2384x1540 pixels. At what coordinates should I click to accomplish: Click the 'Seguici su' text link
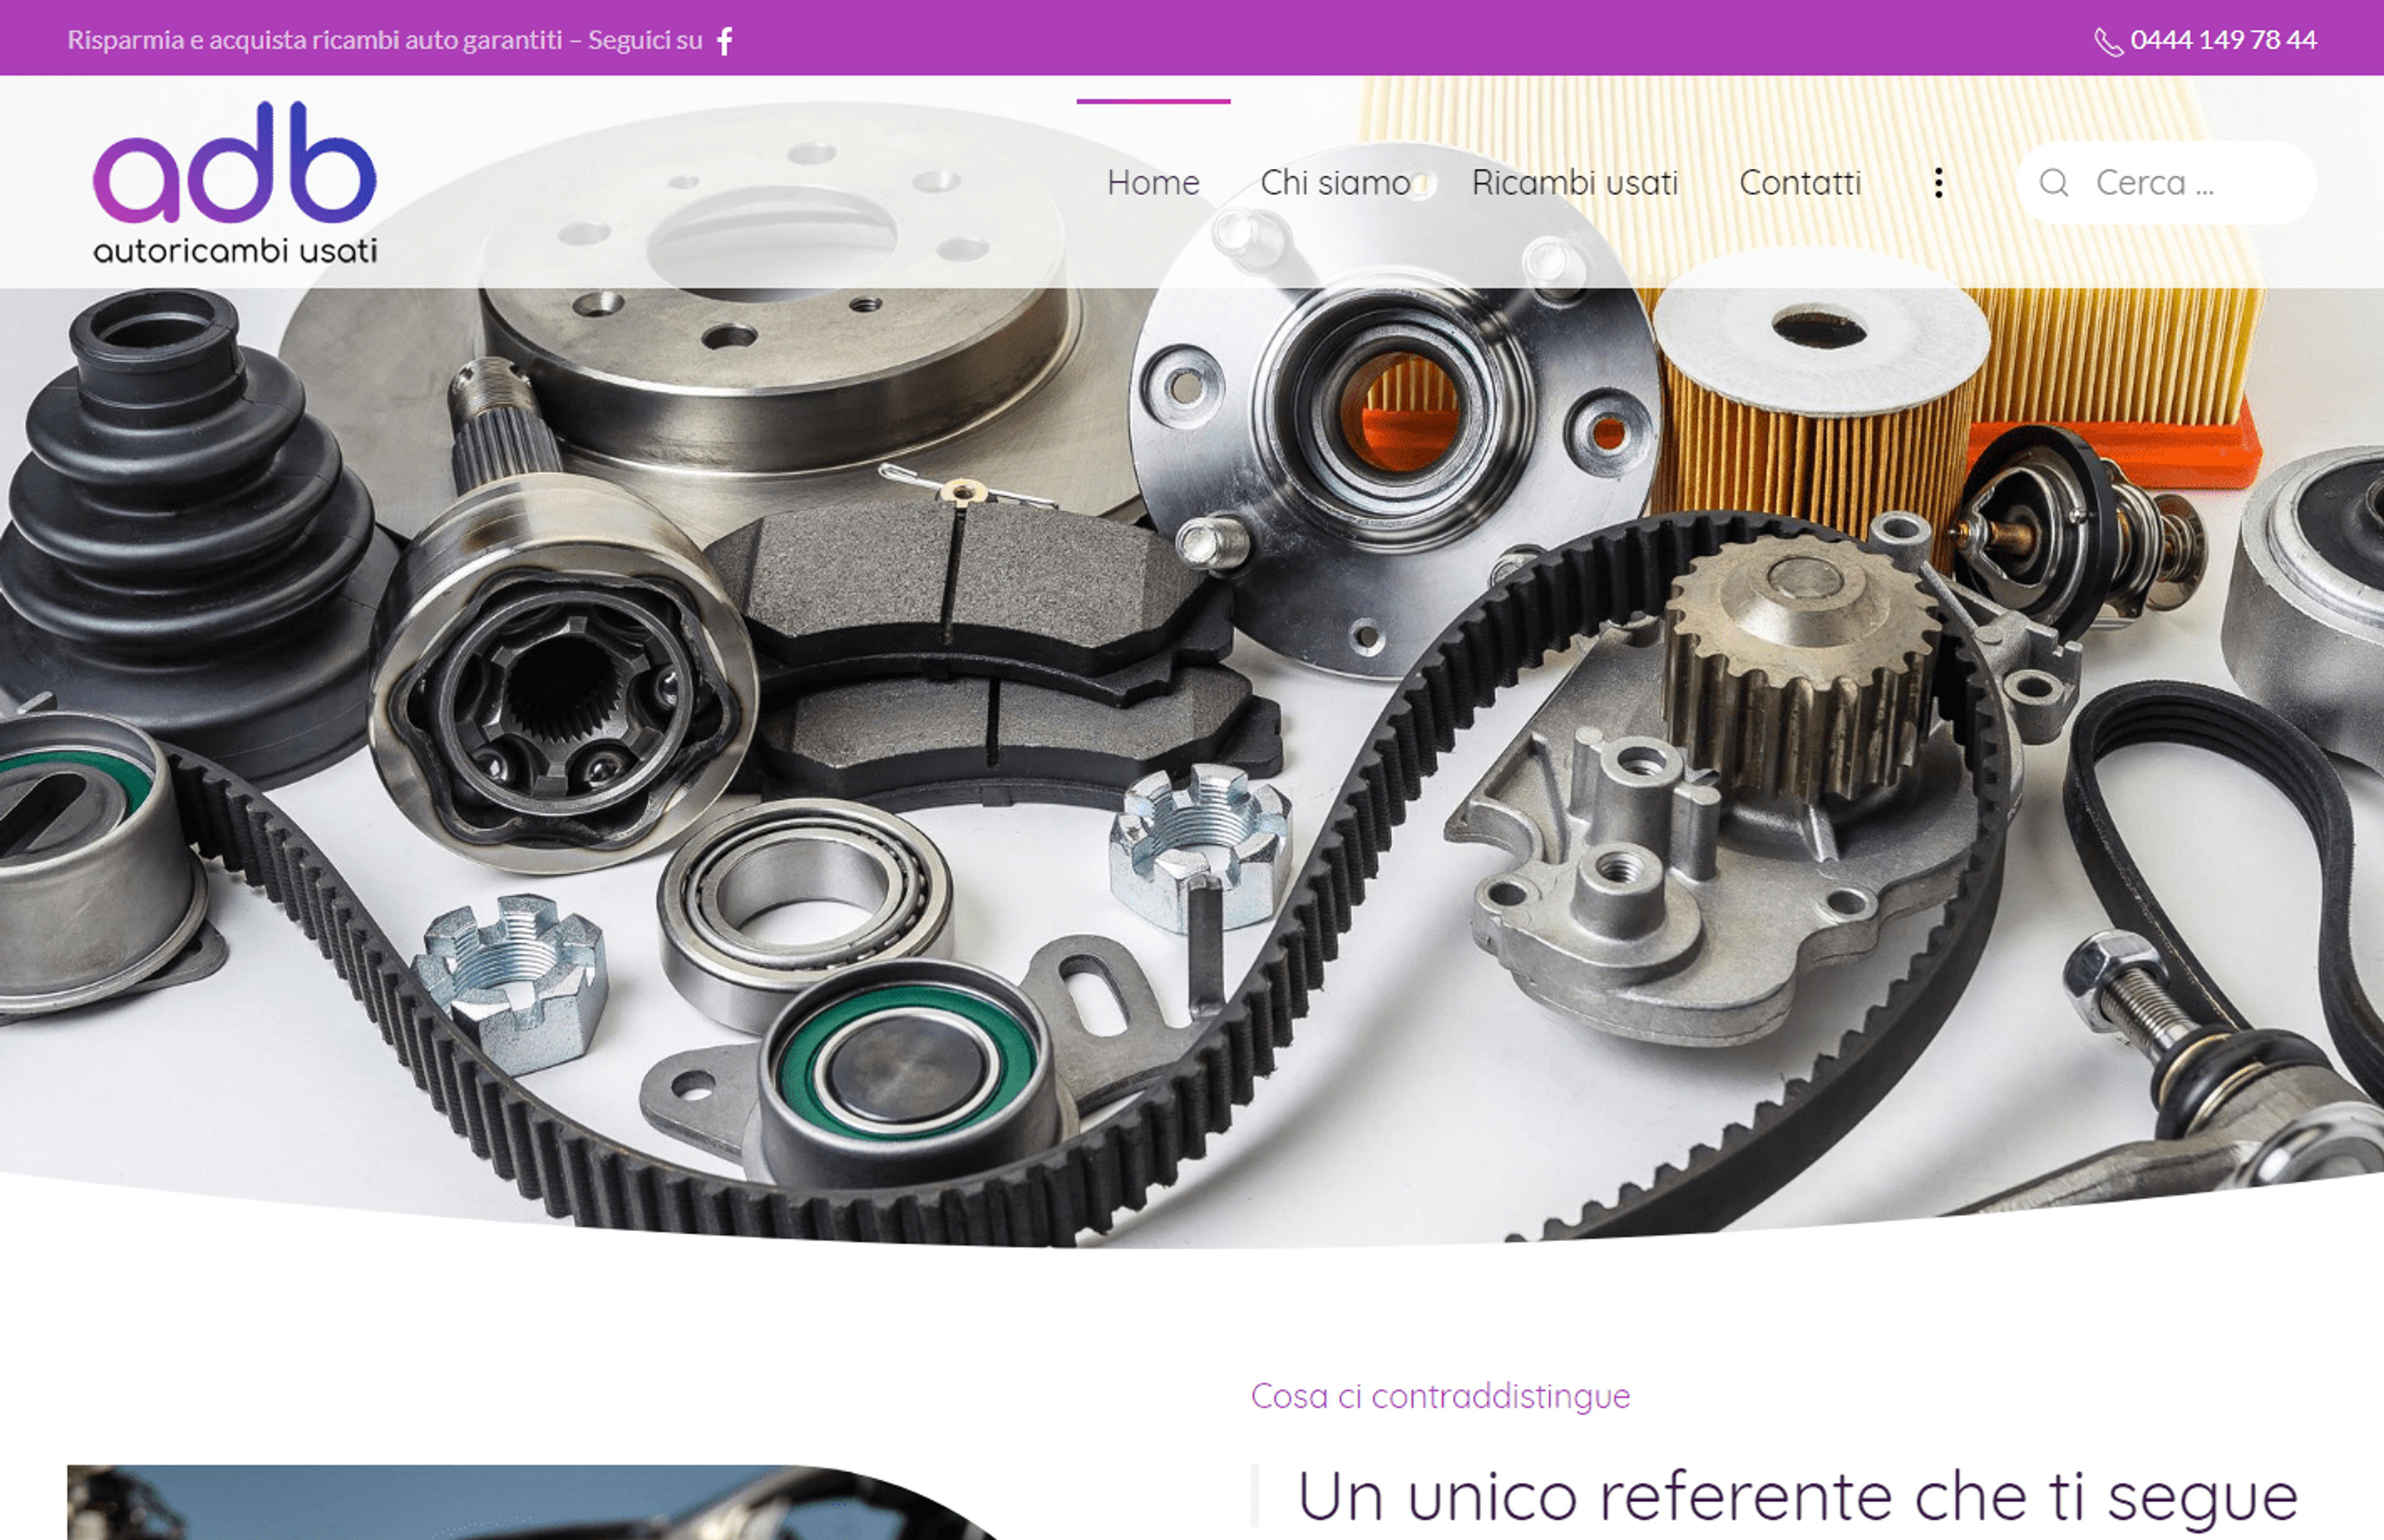coord(645,40)
